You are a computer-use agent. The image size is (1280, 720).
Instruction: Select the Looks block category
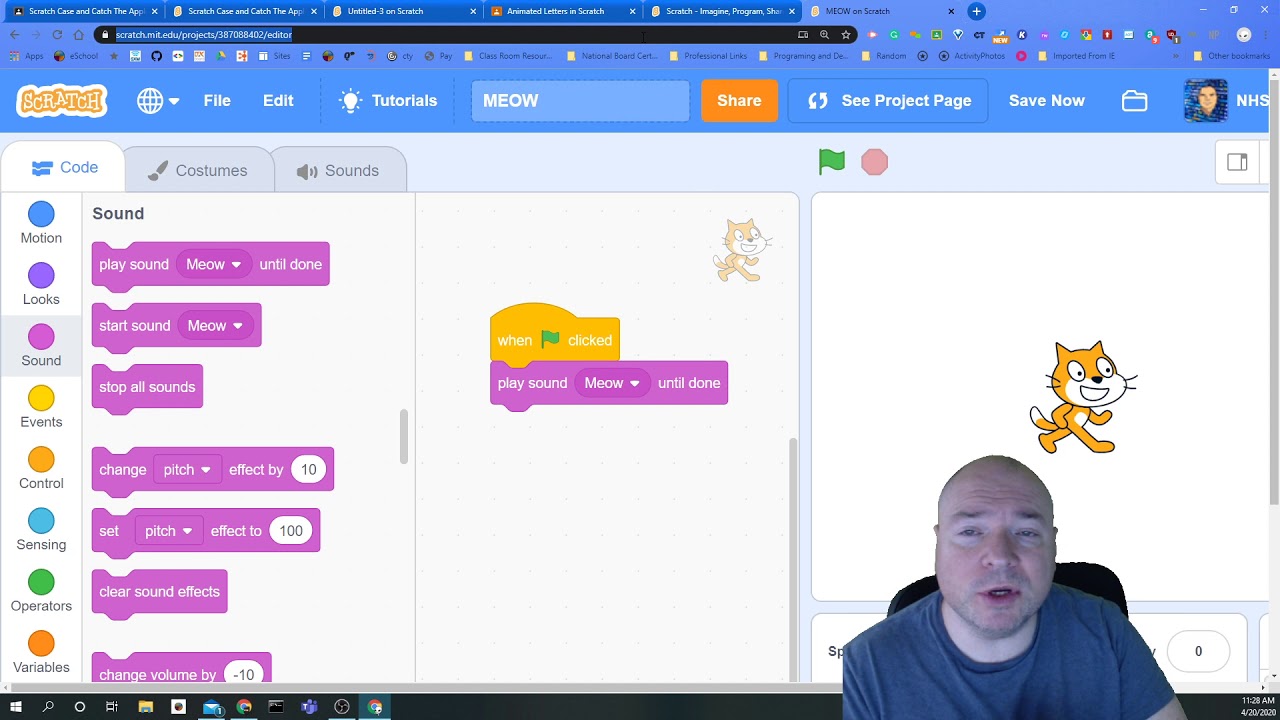tap(41, 285)
